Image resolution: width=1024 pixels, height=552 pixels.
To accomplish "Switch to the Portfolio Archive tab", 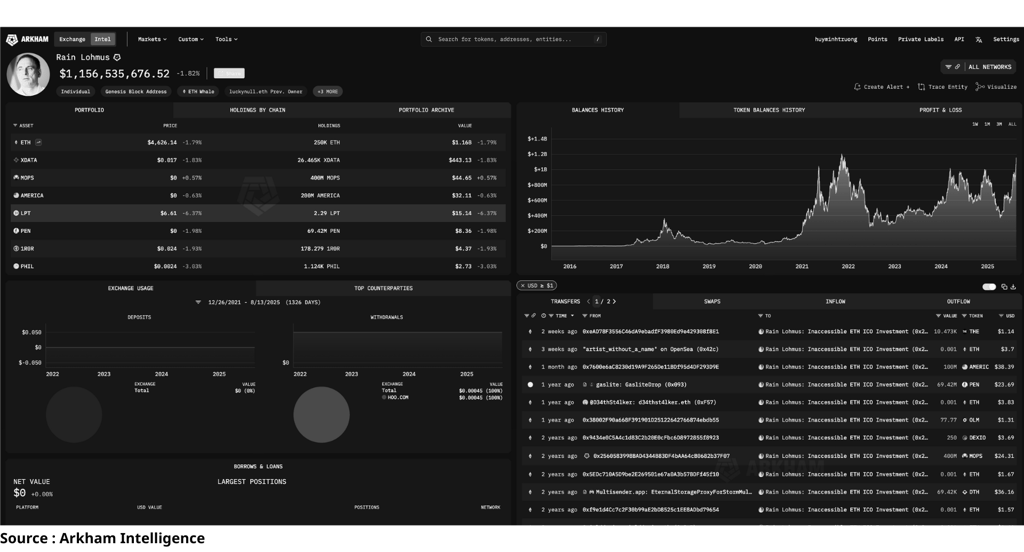I will pyautogui.click(x=426, y=110).
